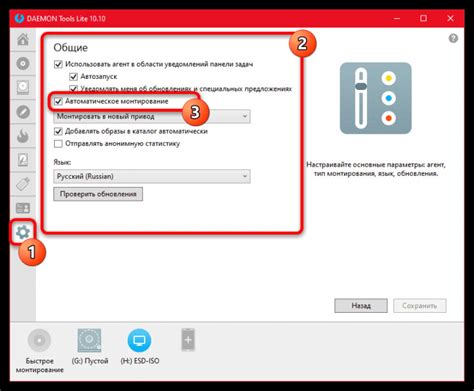474x391 pixels.
Task: Close the DAEMON Tools Lite window
Action: tap(450, 18)
